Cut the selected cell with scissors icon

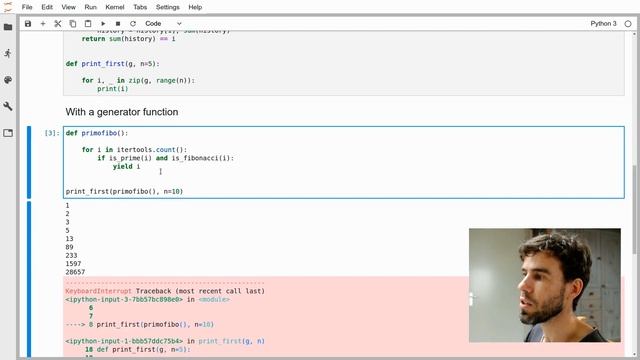[58, 24]
